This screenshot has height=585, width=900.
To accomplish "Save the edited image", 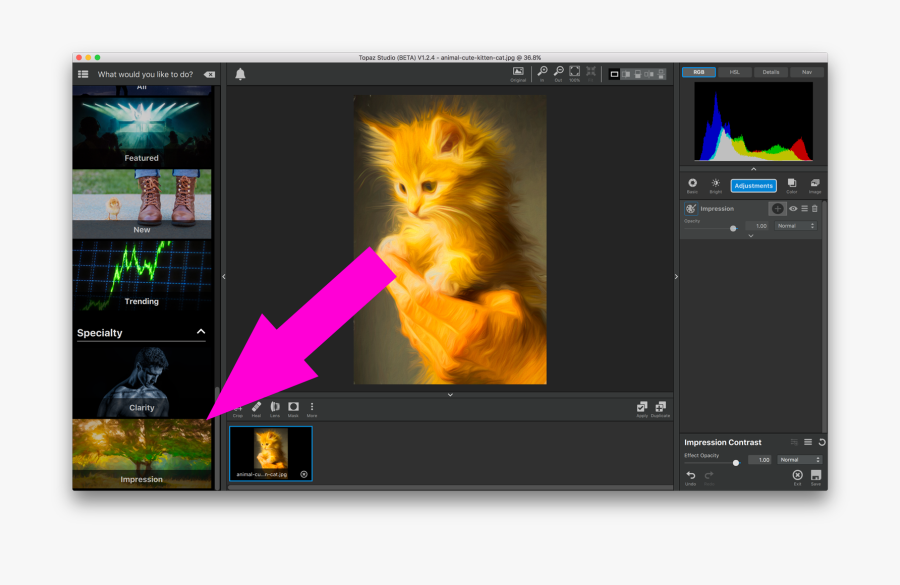I will 816,477.
